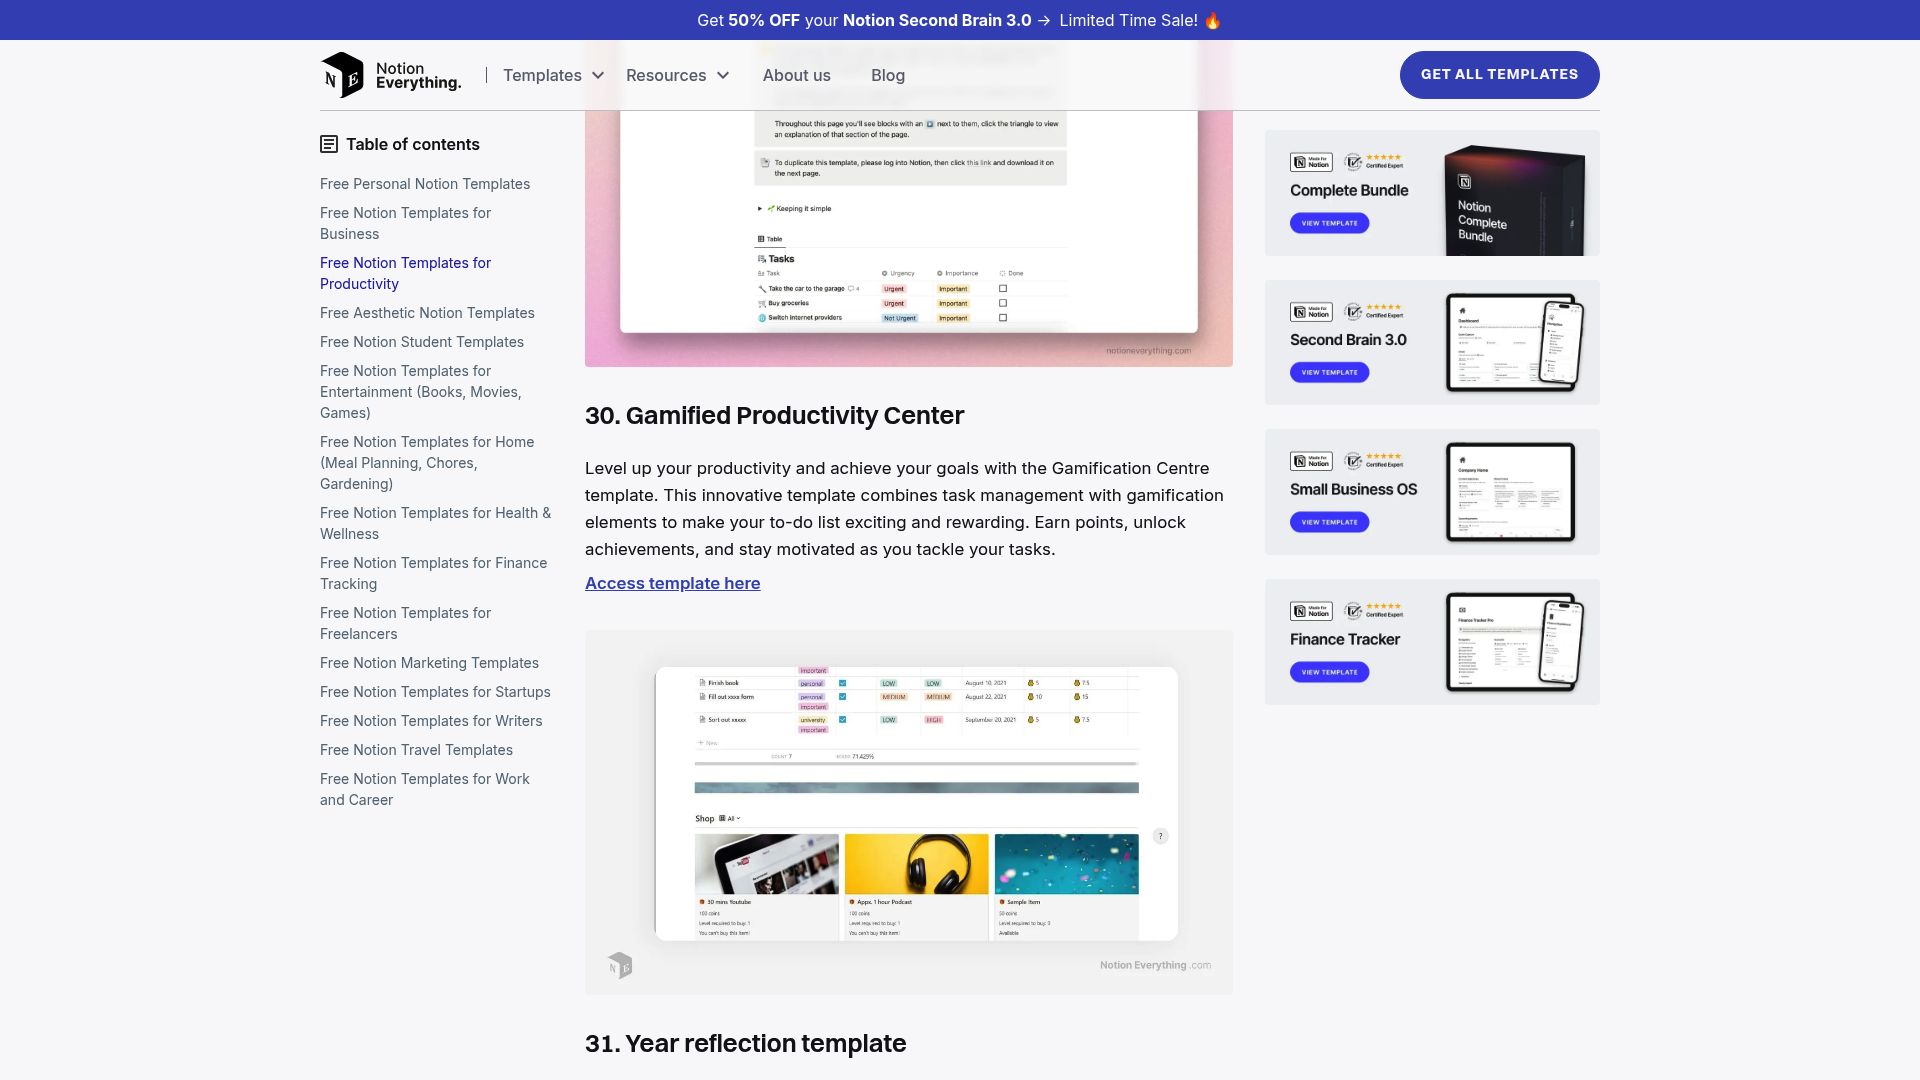Expand the Templates dropdown chevron
This screenshot has width=1920, height=1080.
coord(598,75)
